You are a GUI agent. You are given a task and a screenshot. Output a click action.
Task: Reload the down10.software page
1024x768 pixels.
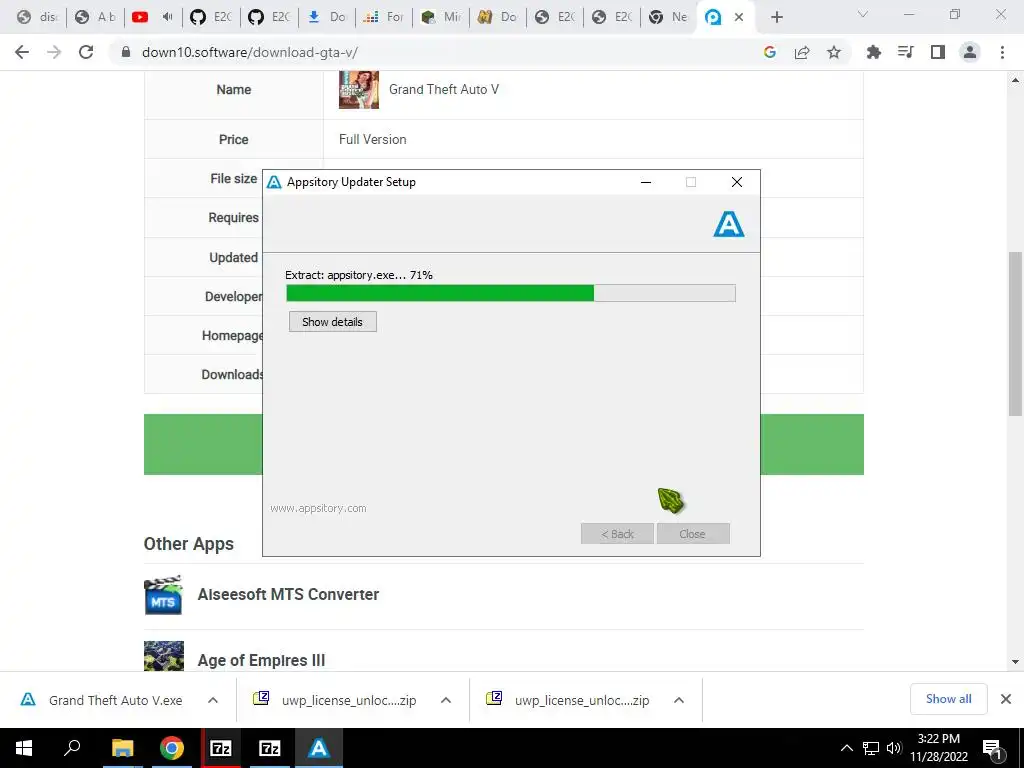(x=86, y=52)
